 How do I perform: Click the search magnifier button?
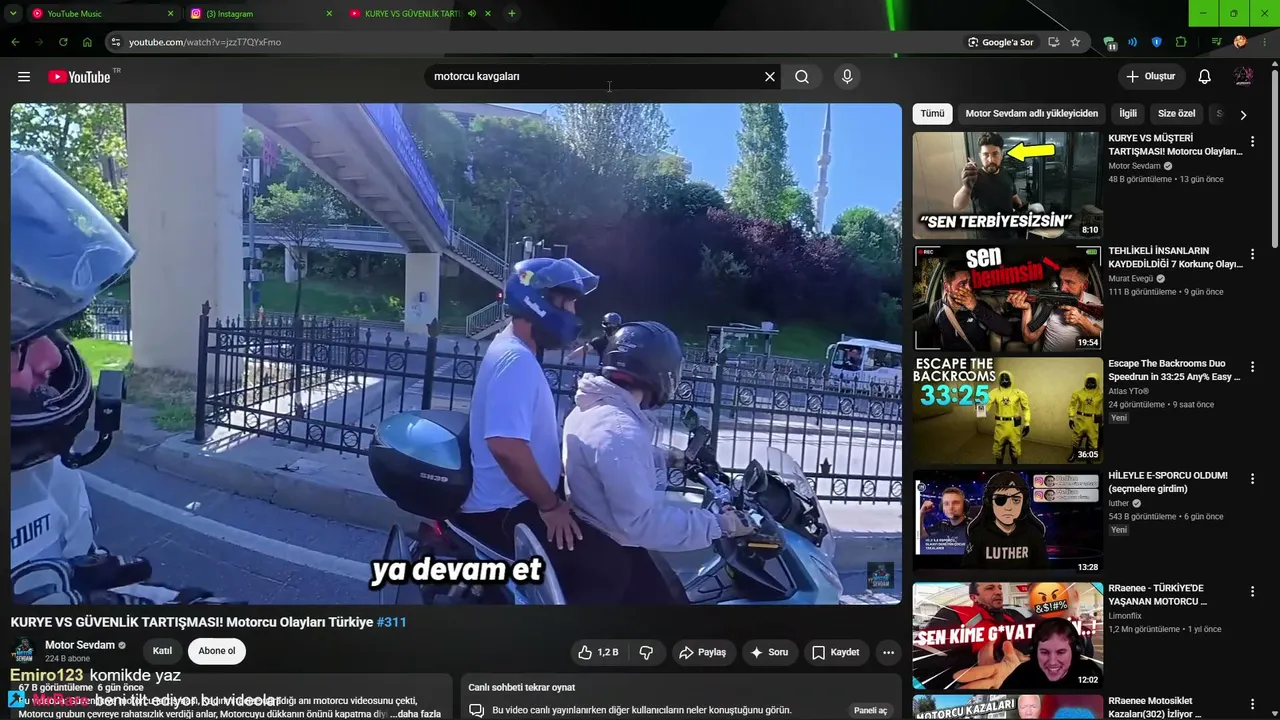pyautogui.click(x=802, y=77)
